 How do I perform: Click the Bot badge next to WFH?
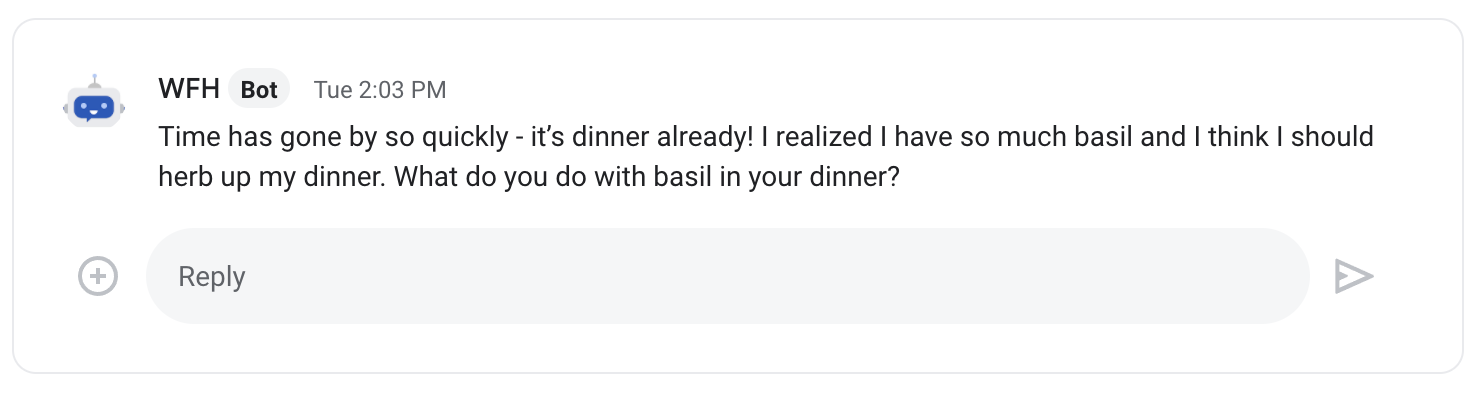[x=259, y=90]
